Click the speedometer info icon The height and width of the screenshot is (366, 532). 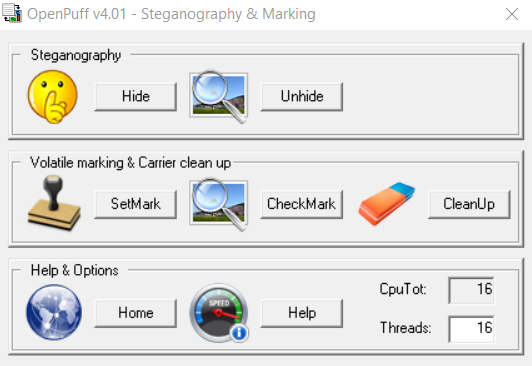[219, 313]
